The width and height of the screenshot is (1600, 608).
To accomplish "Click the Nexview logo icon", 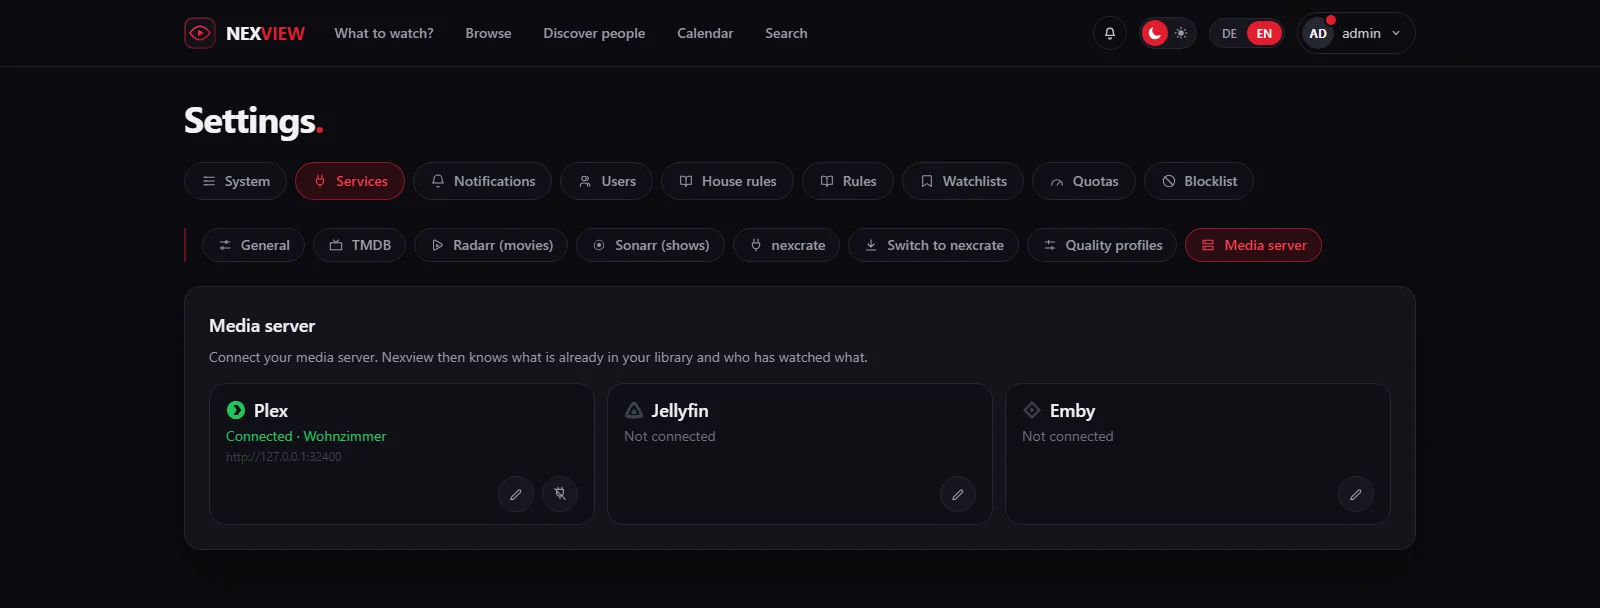I will [200, 33].
